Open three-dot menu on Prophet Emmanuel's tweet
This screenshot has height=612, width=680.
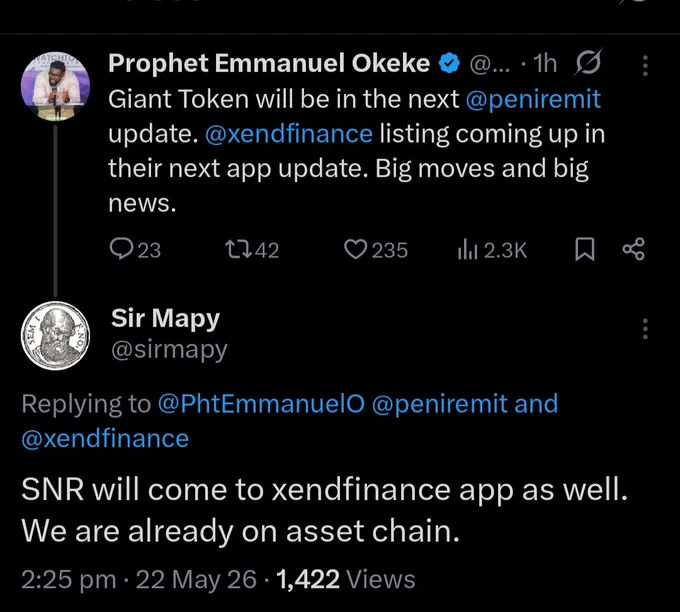[x=645, y=66]
